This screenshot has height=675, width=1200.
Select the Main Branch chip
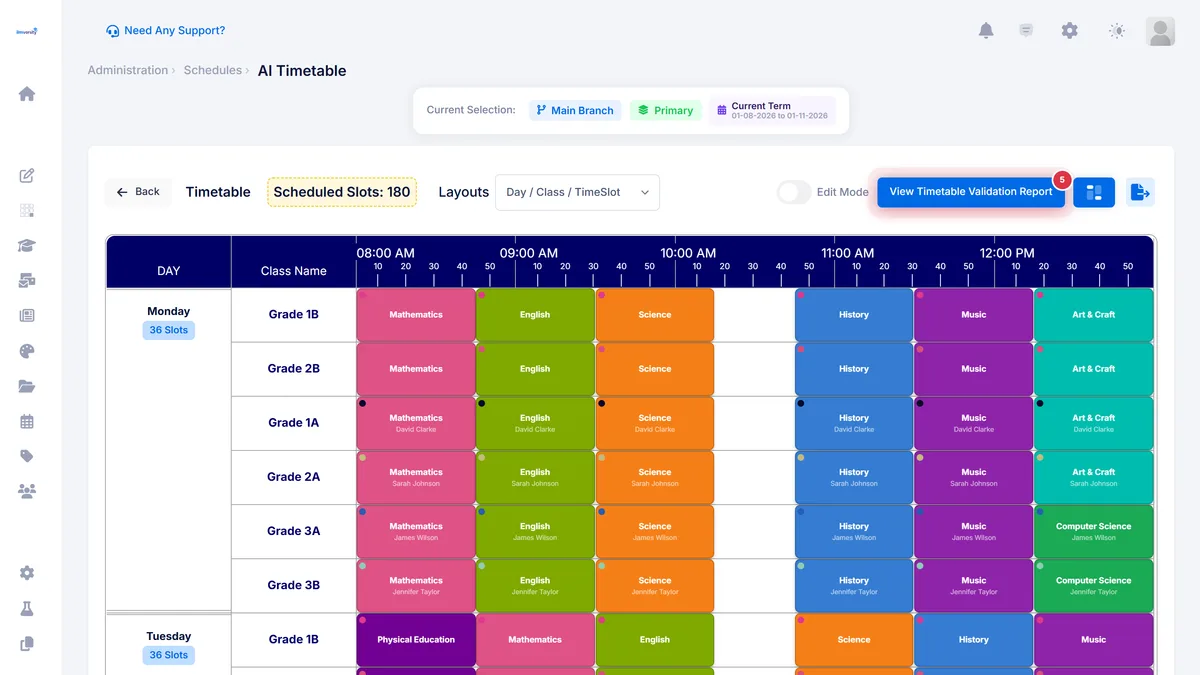tap(575, 110)
